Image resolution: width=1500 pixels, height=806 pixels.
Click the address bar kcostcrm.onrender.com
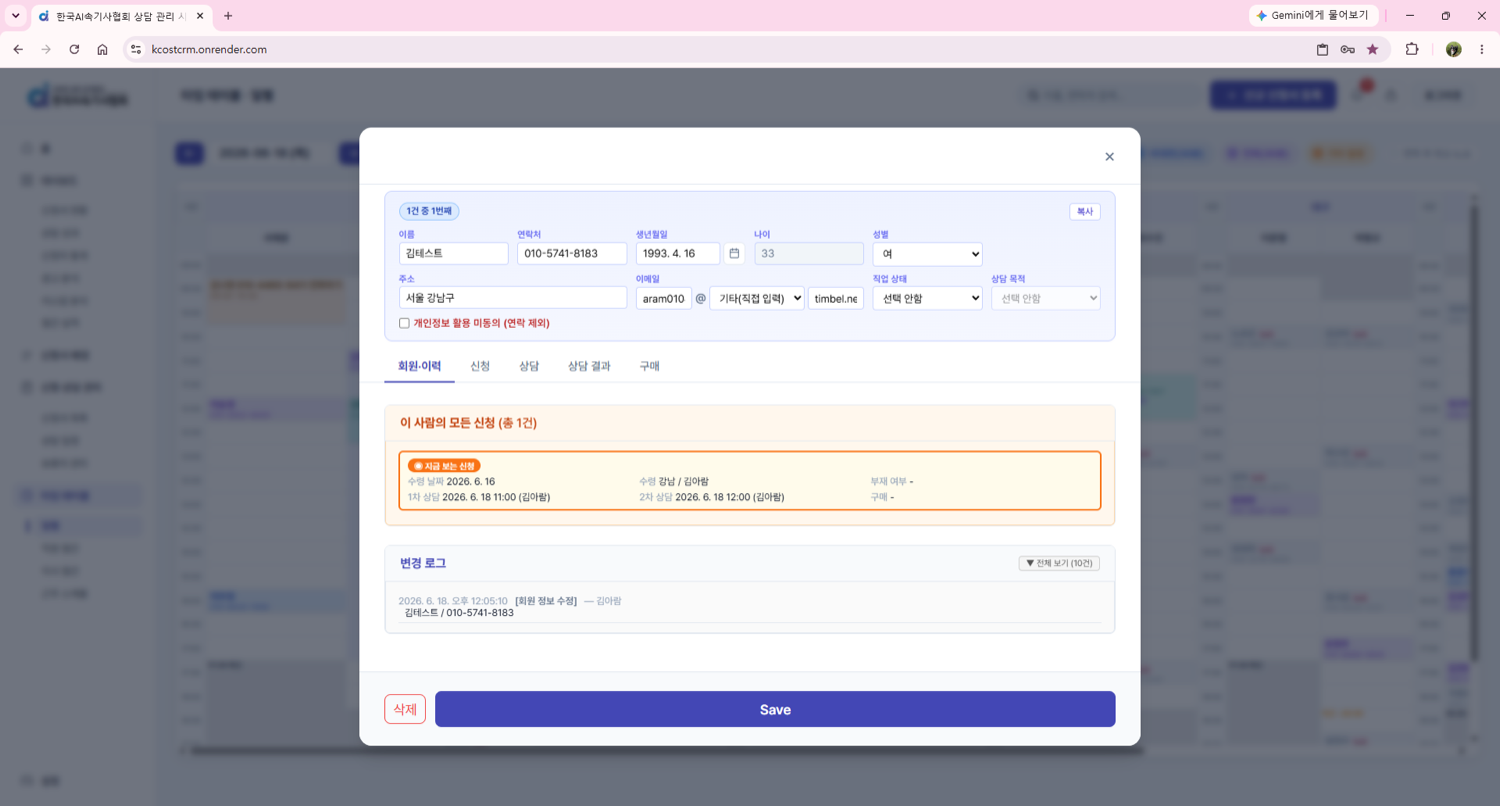coord(209,49)
